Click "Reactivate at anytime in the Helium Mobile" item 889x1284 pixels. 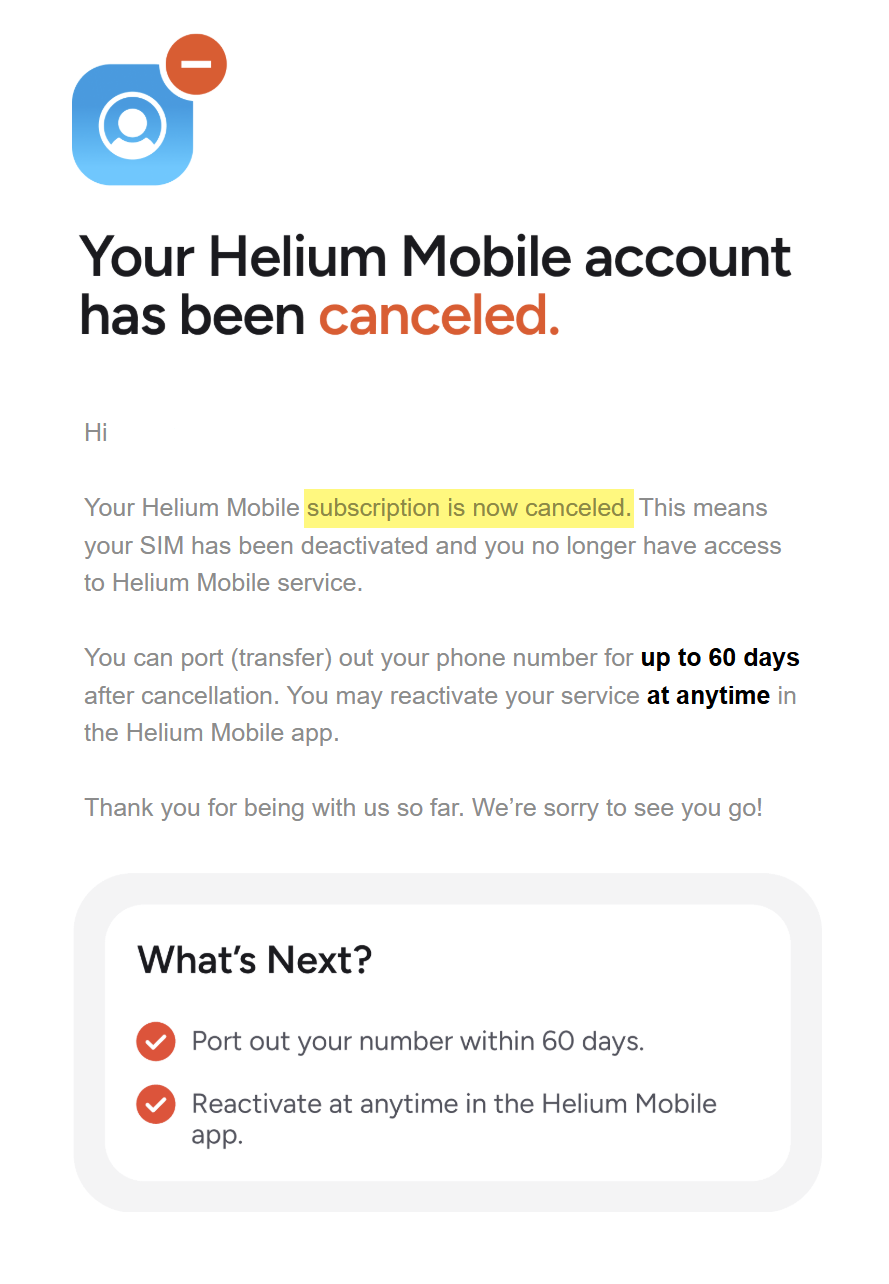point(454,1104)
